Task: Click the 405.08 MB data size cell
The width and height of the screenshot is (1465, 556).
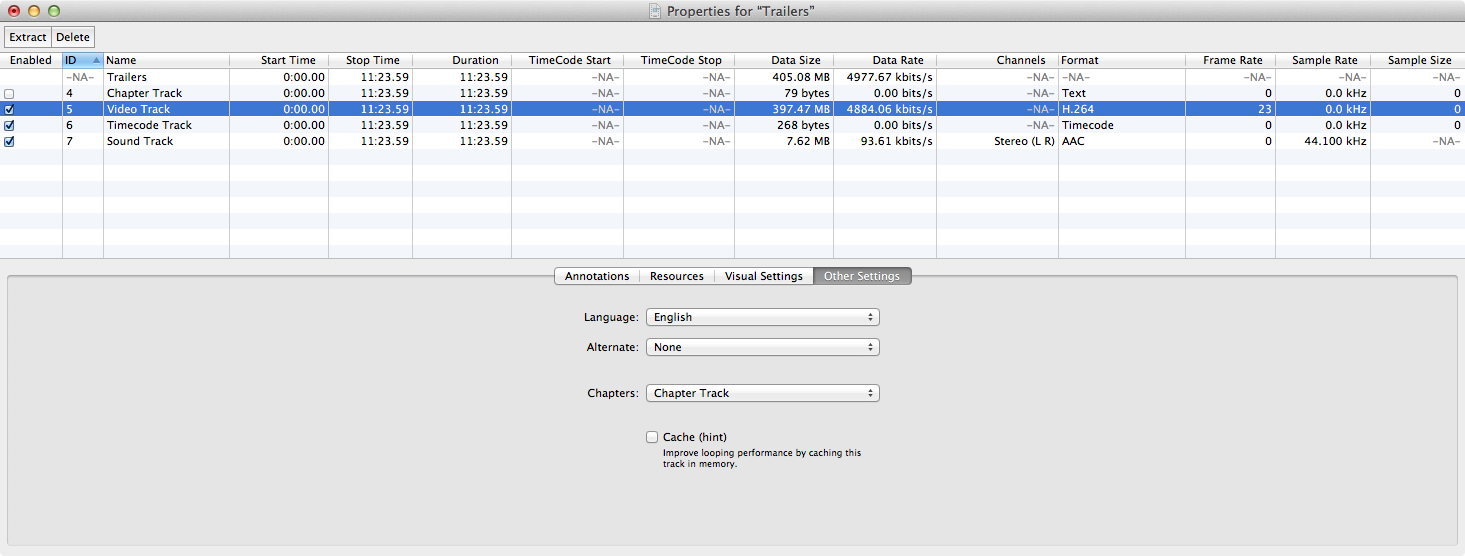Action: pos(800,77)
